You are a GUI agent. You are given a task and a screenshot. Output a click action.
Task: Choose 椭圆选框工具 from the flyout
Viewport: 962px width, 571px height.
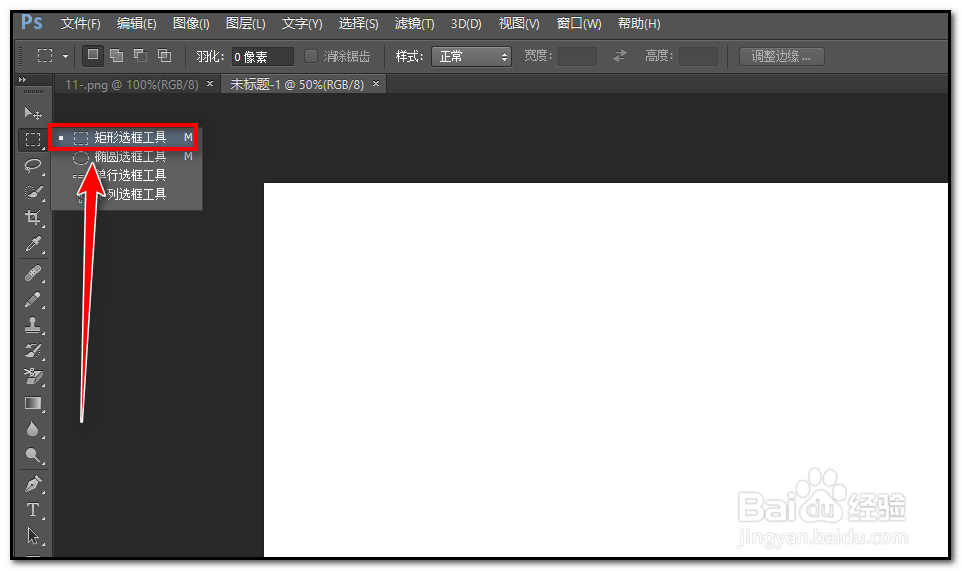tap(126, 156)
